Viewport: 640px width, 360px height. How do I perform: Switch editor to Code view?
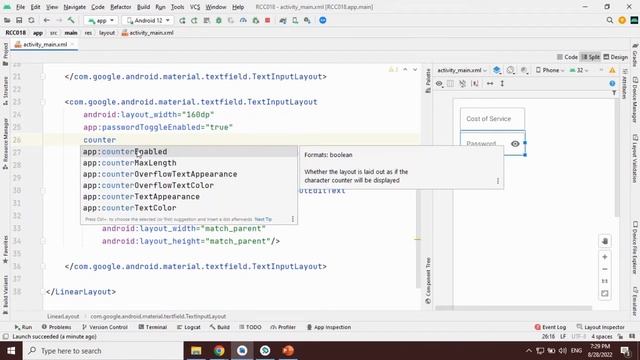point(567,57)
